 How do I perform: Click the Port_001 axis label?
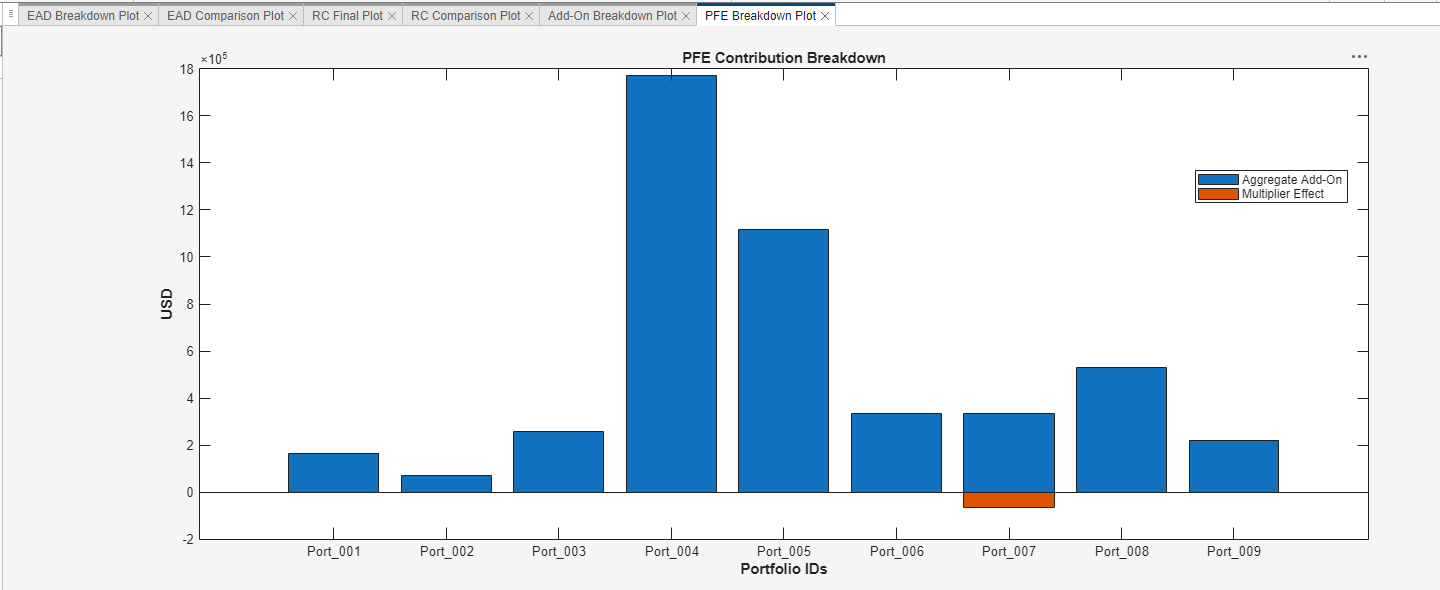coord(334,551)
